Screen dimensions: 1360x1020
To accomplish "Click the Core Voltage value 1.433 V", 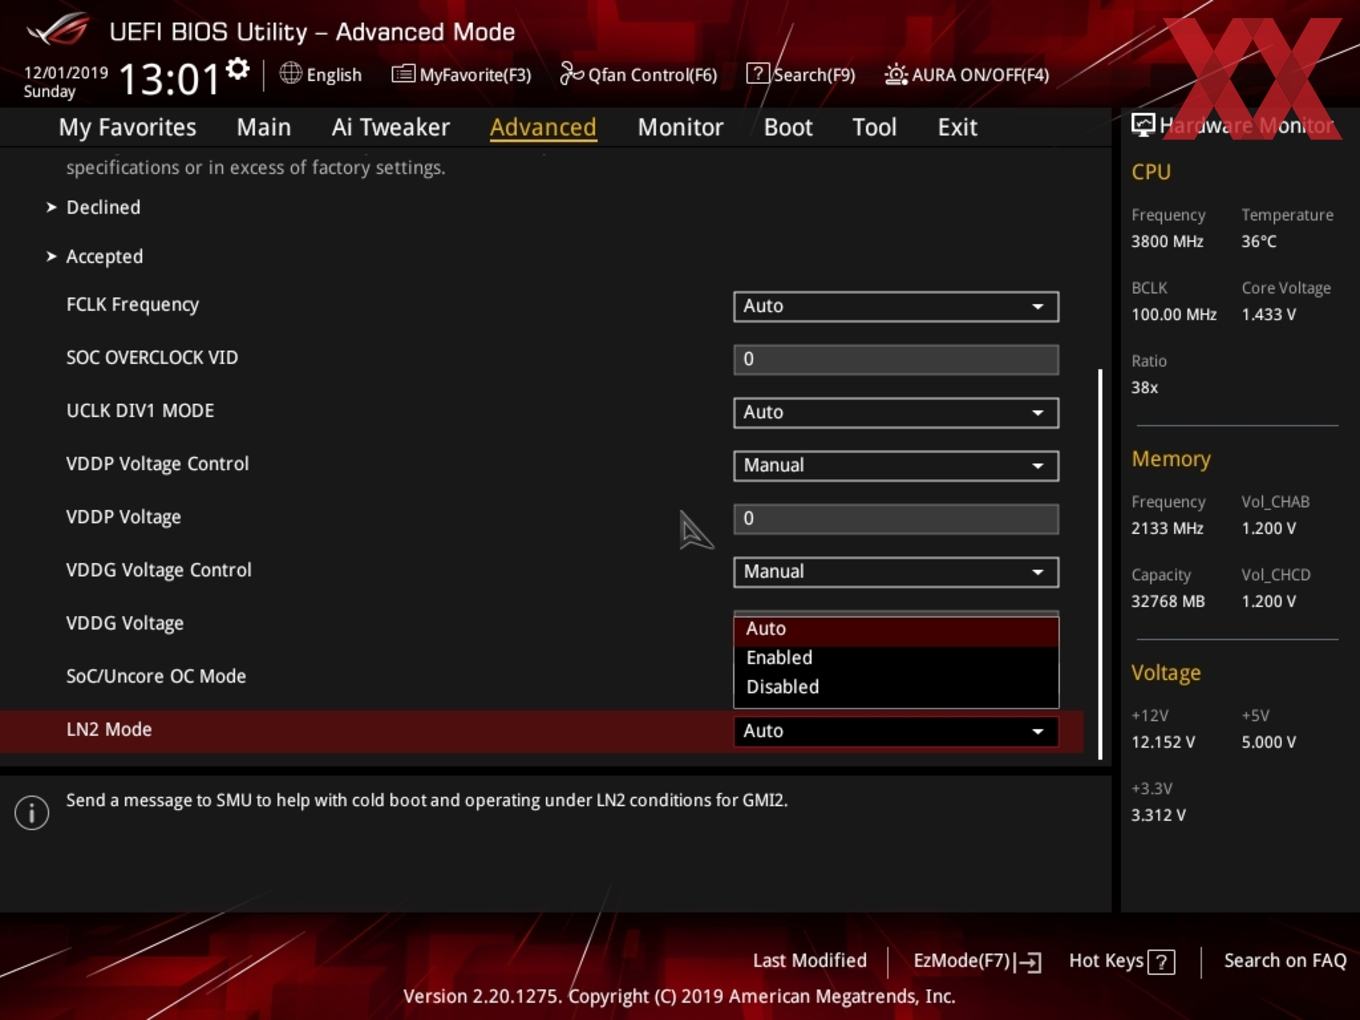I will click(x=1269, y=314).
